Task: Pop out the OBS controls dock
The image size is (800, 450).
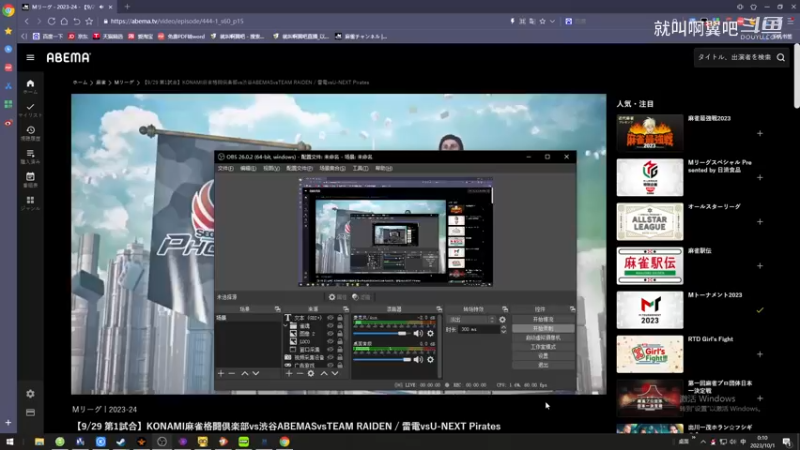Action: 572,309
